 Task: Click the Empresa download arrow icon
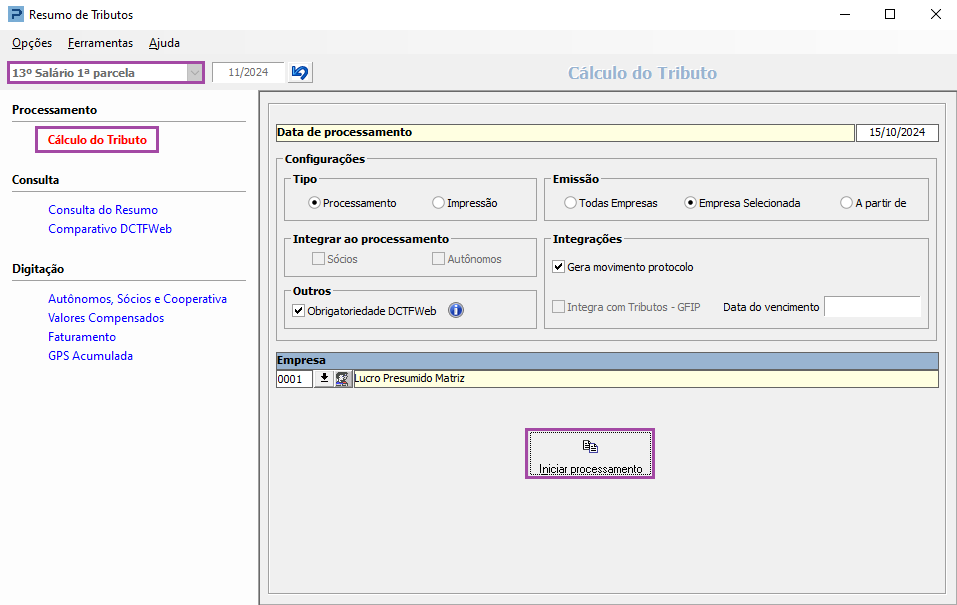(324, 379)
